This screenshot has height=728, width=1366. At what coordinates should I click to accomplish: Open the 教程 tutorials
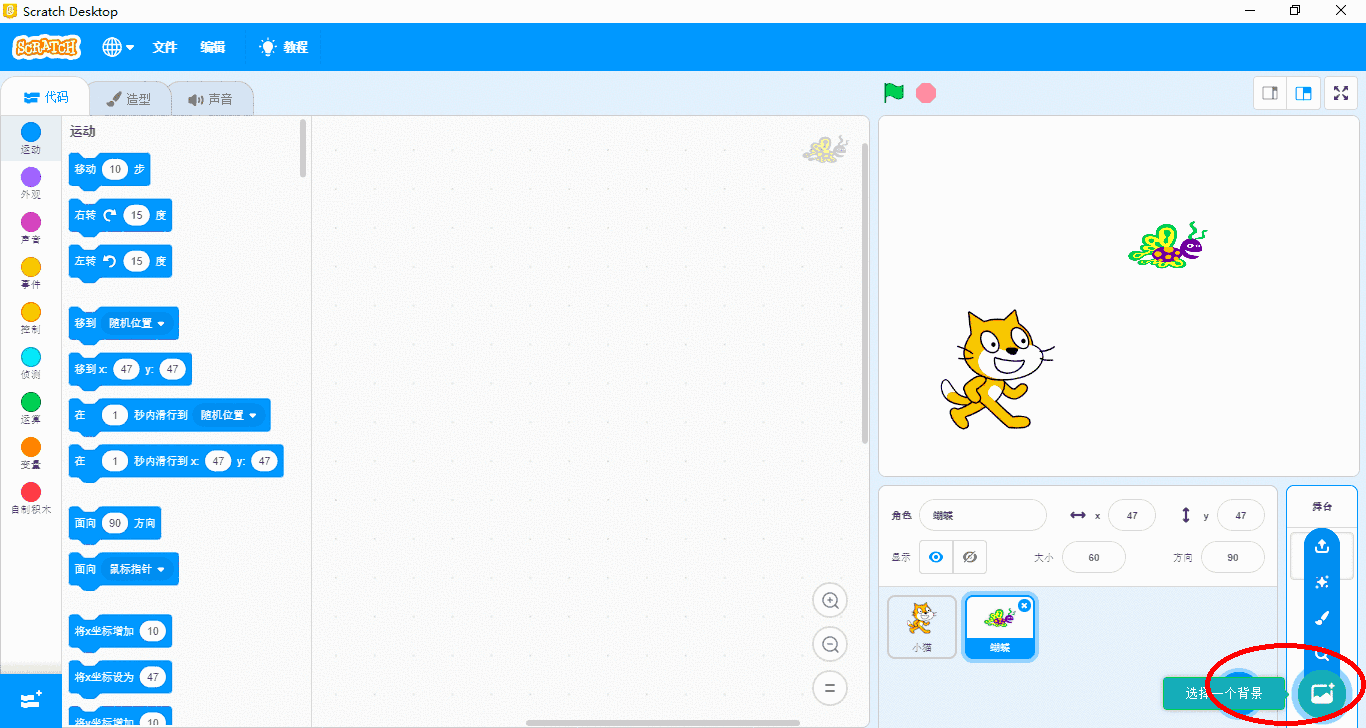tap(283, 47)
